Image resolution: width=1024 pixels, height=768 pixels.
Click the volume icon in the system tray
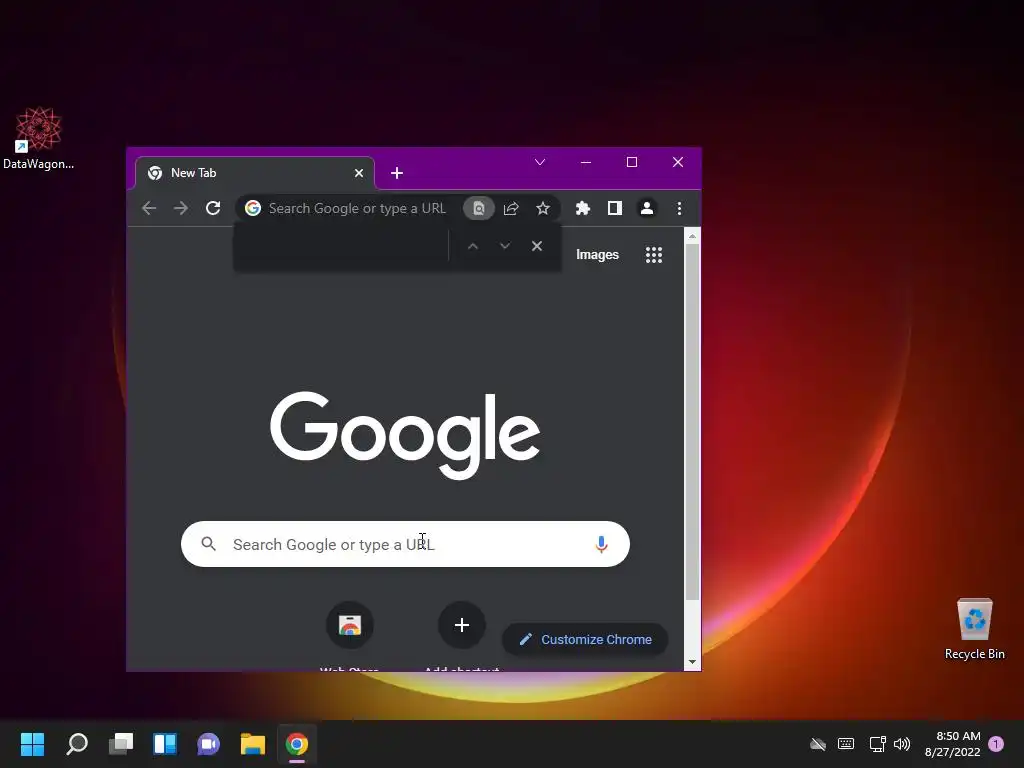click(902, 744)
